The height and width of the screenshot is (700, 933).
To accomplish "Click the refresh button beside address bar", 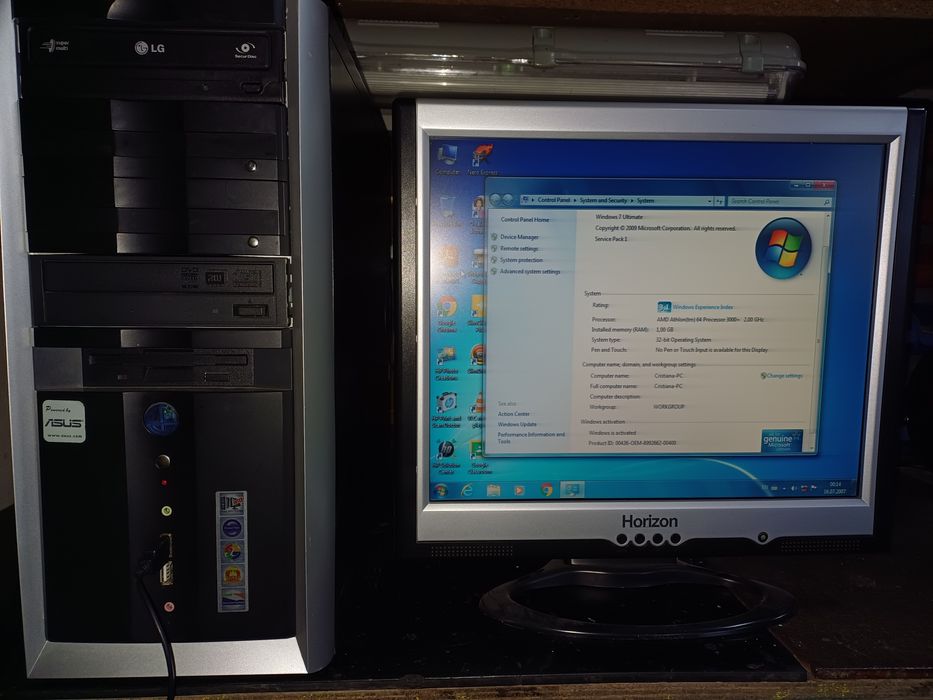I will tap(719, 202).
